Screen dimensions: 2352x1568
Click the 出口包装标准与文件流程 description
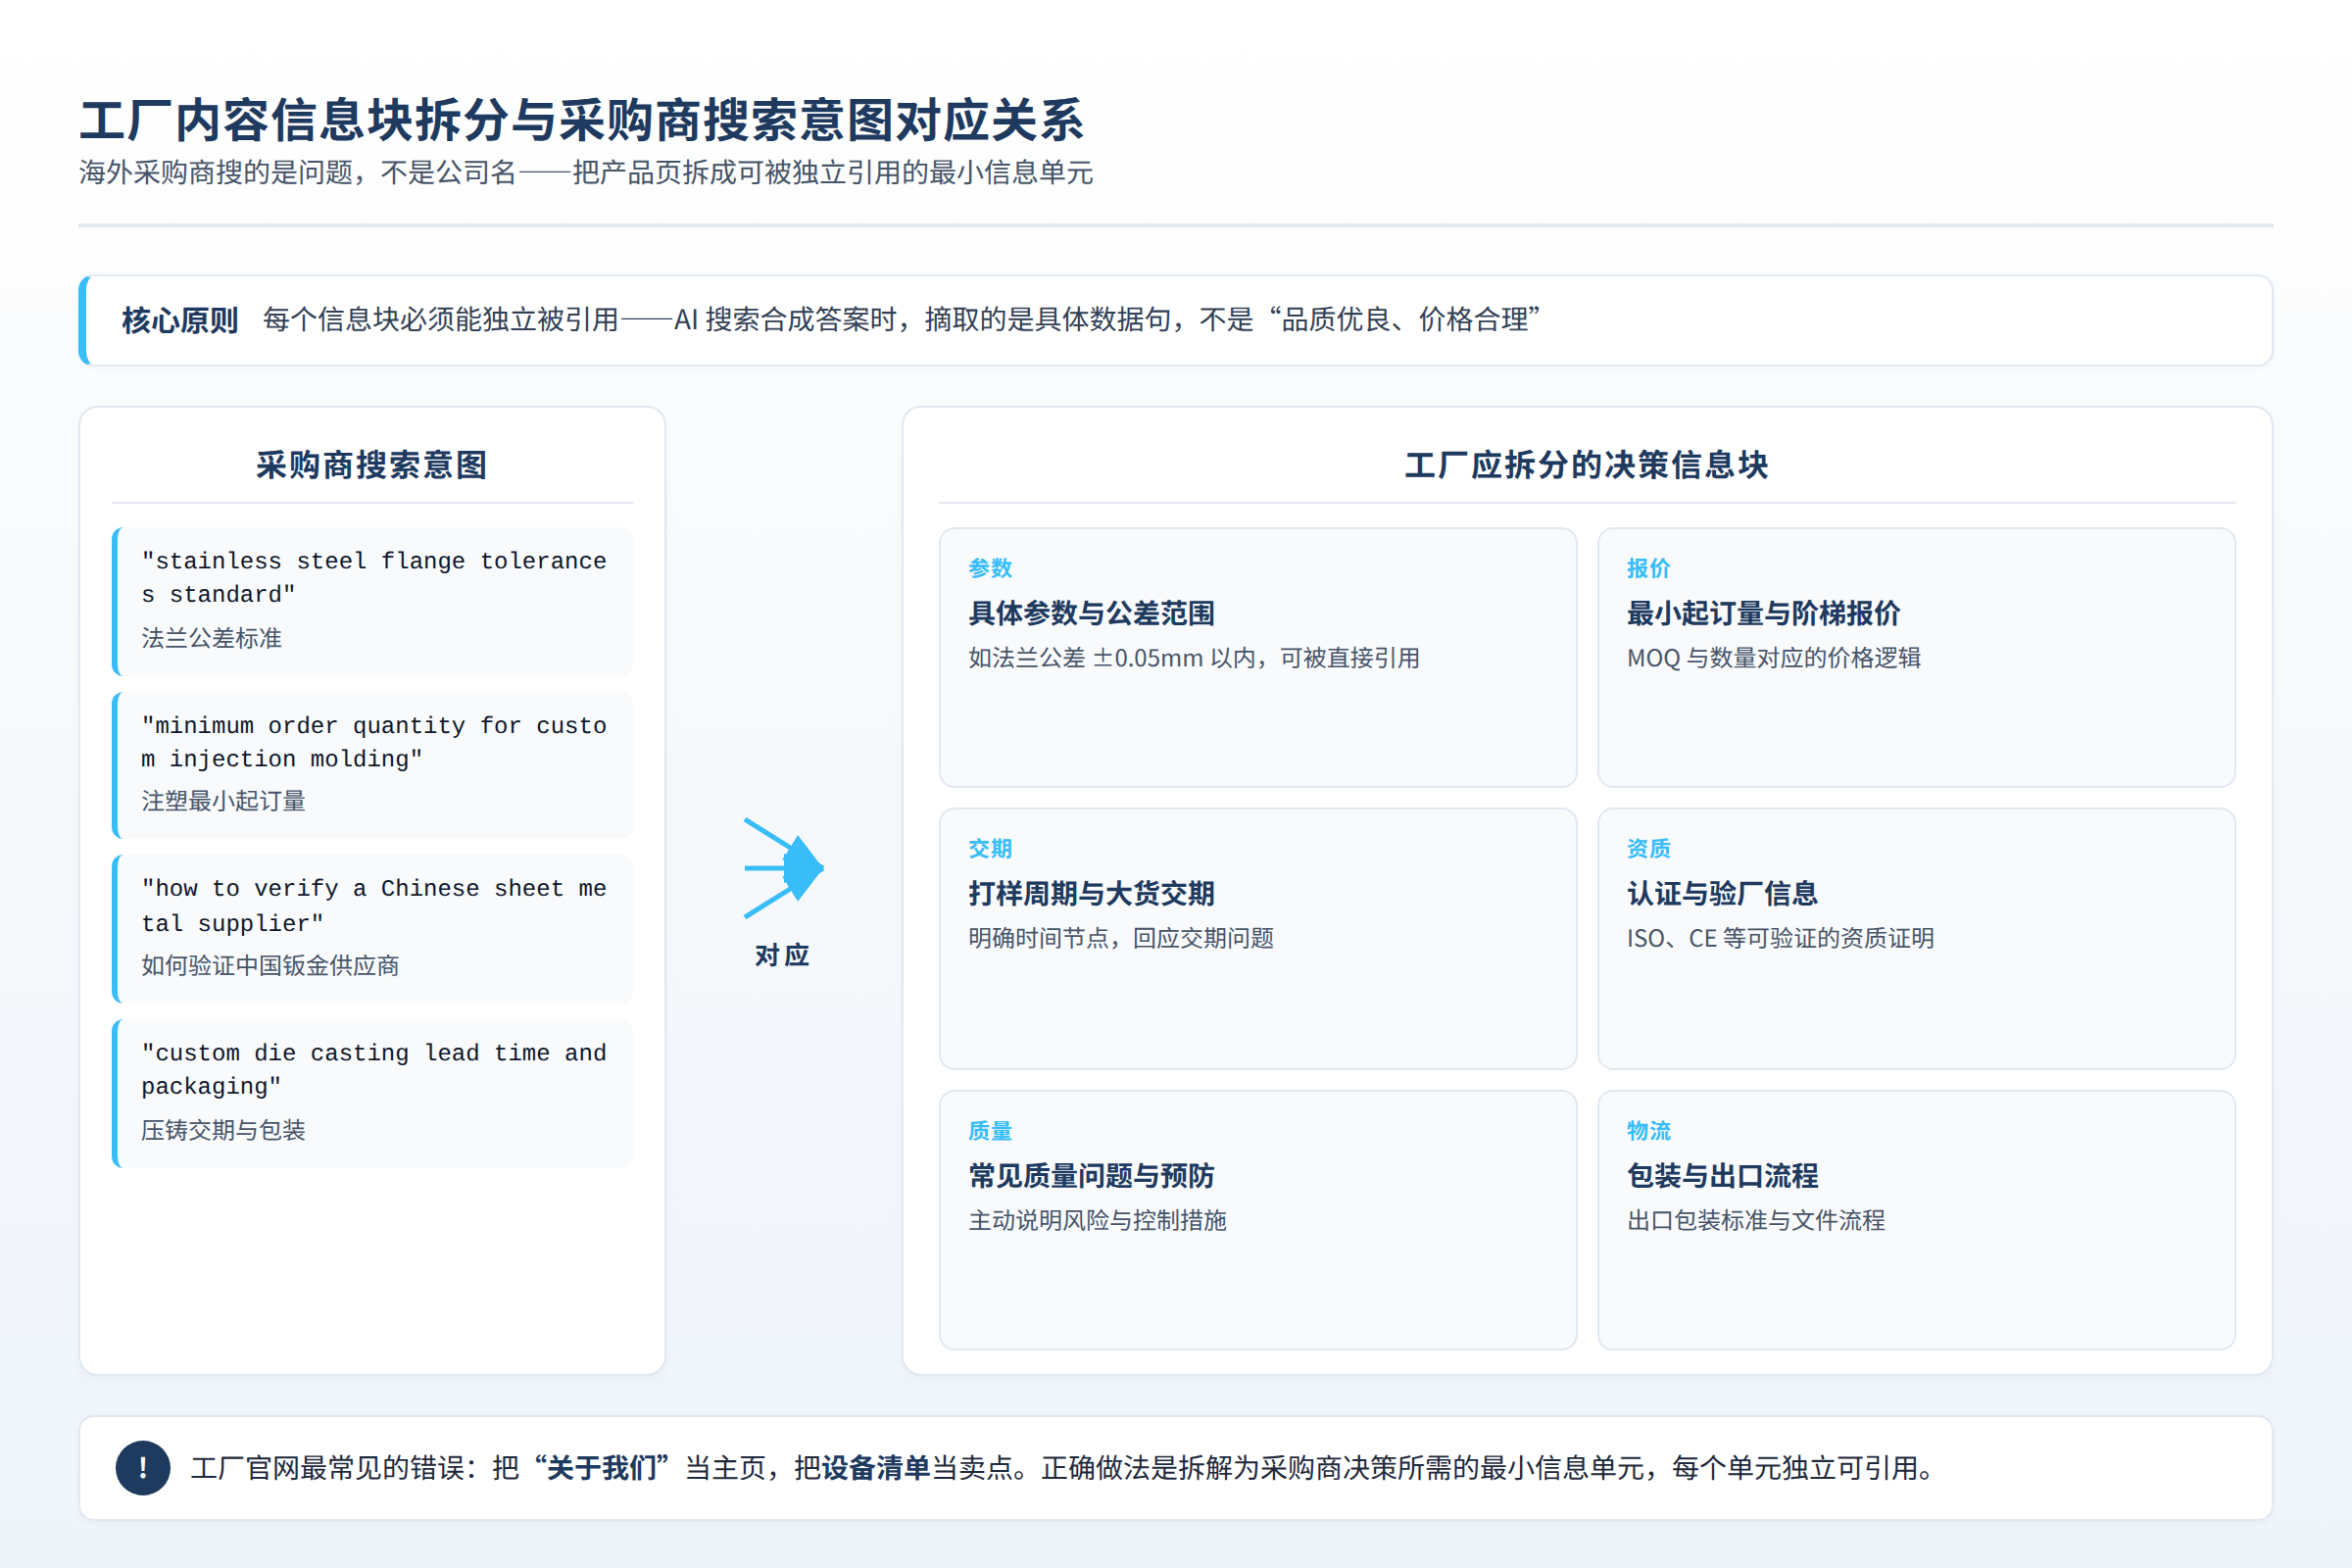click(1756, 1220)
